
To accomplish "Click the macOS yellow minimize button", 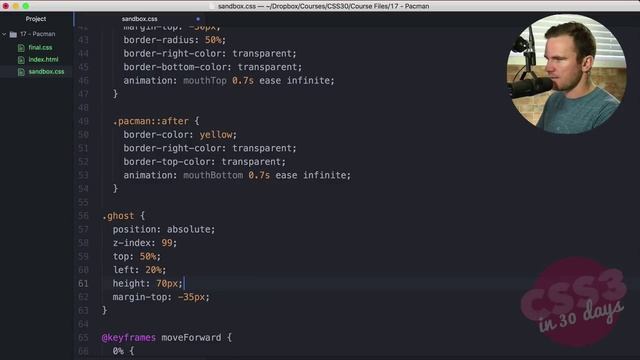I will point(16,6).
